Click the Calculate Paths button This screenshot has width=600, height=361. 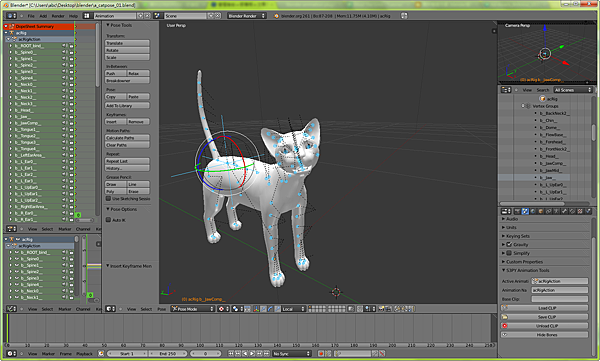click(127, 137)
